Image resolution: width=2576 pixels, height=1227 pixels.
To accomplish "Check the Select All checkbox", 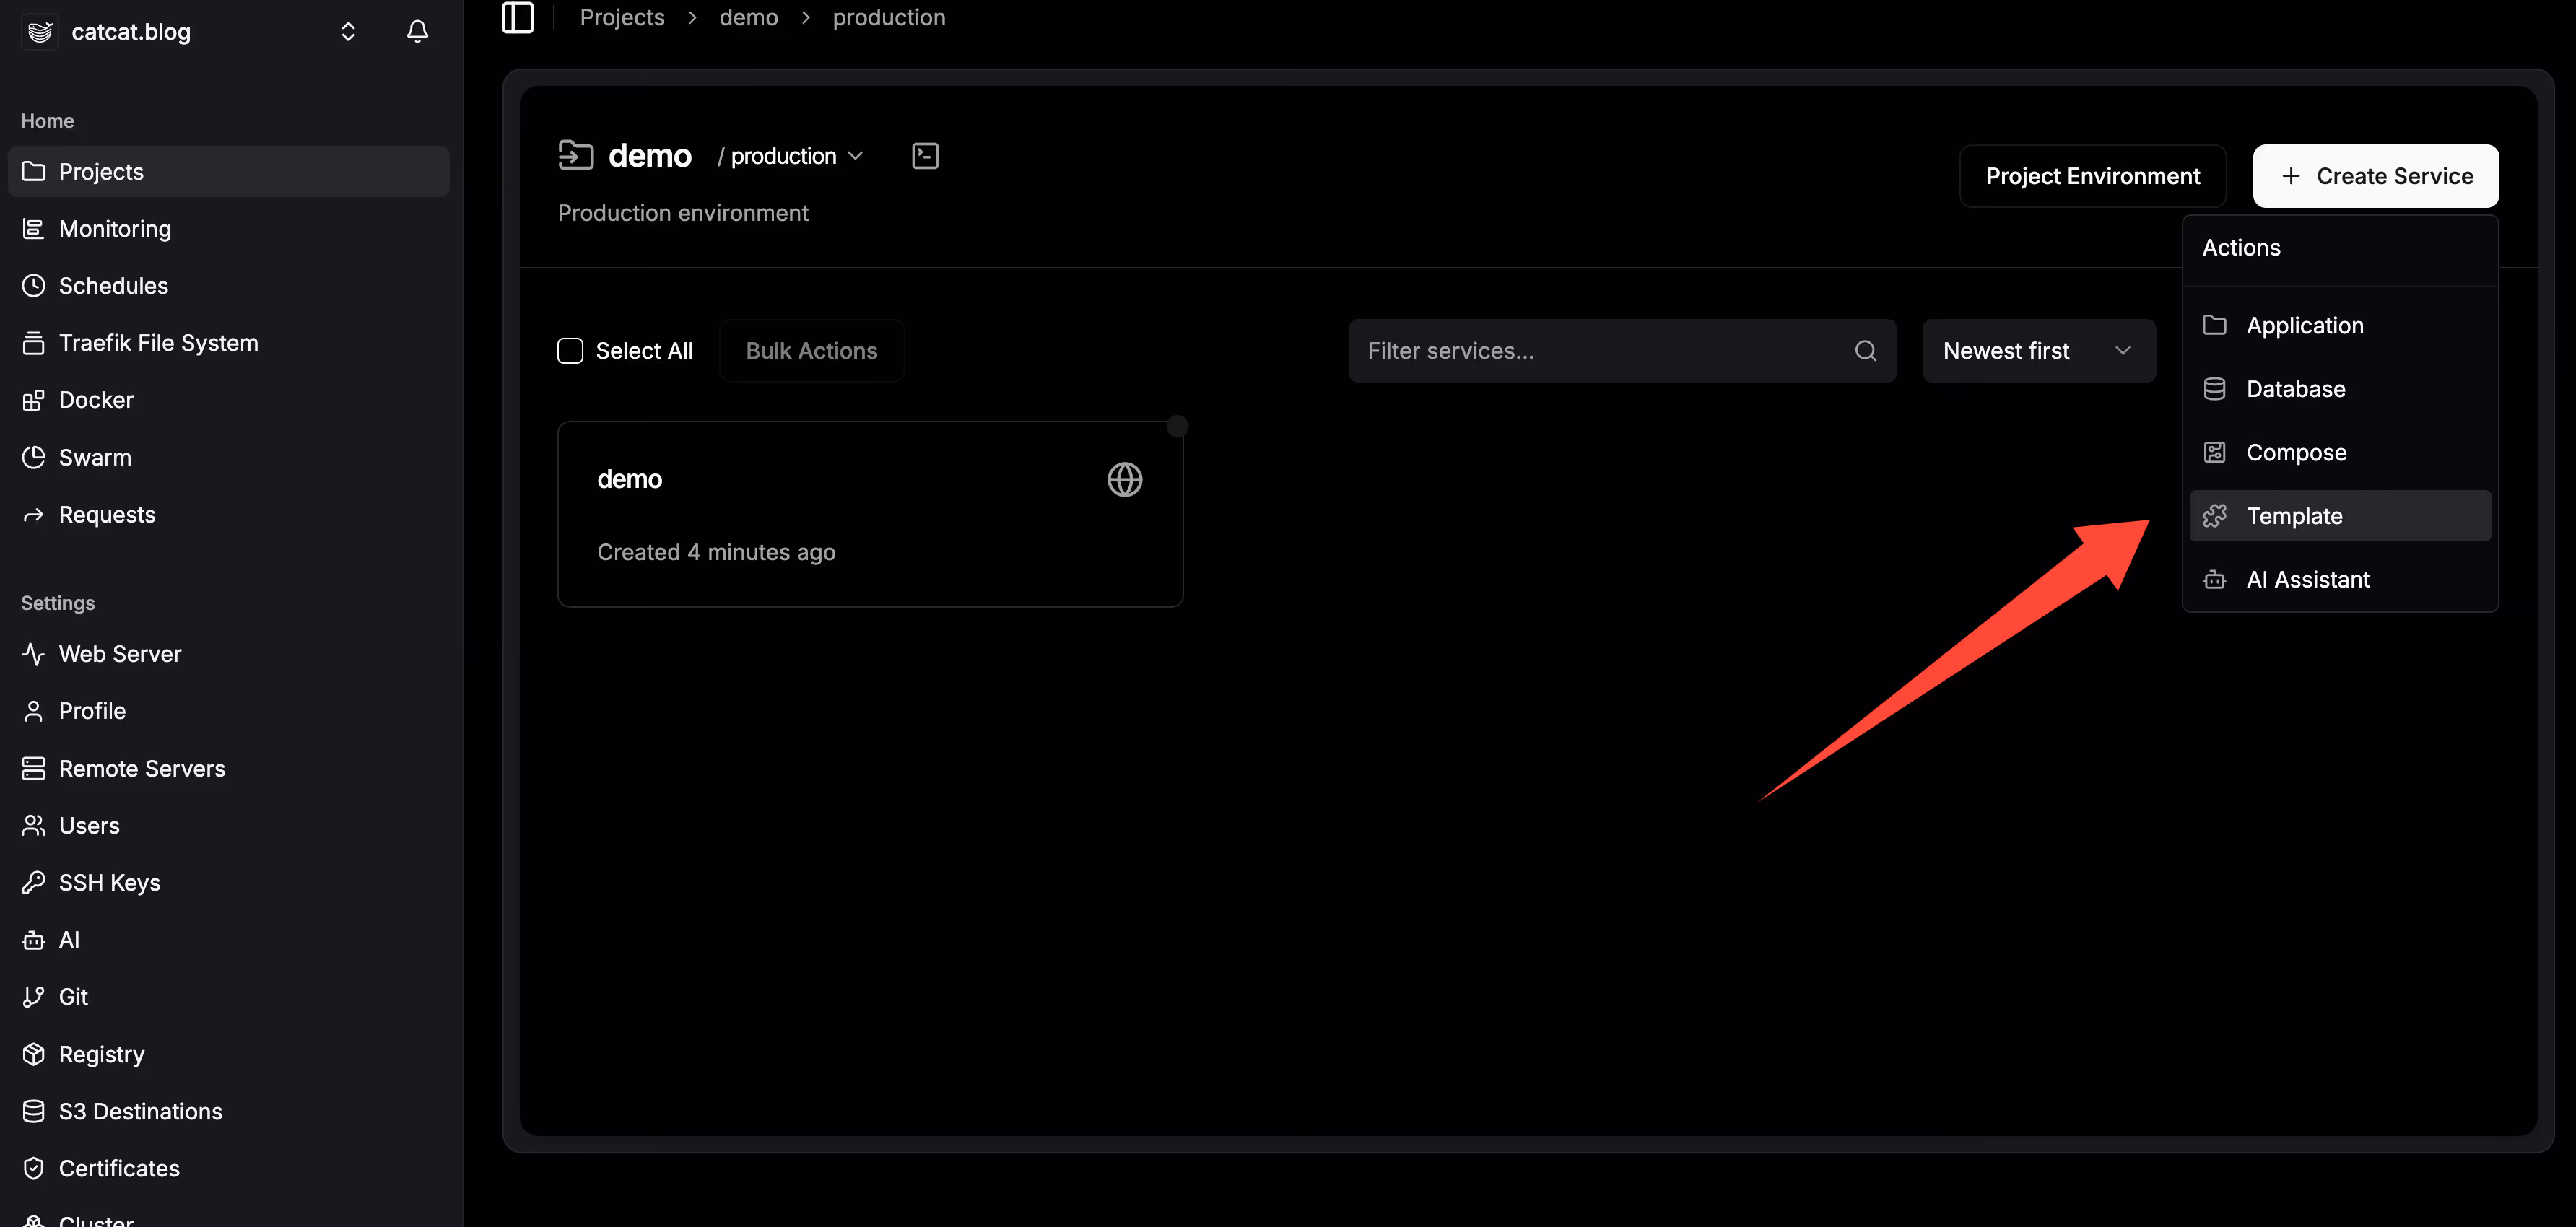I will (570, 351).
